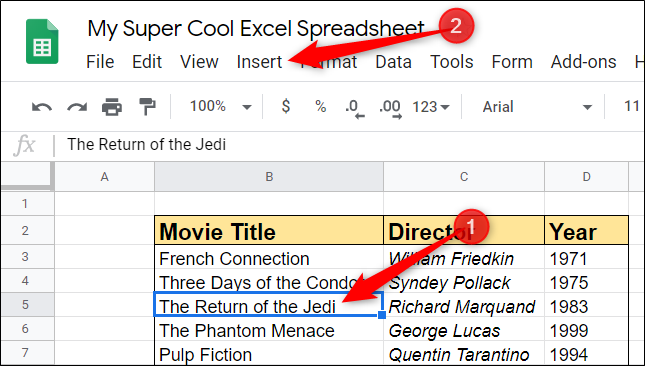The width and height of the screenshot is (645, 366).
Task: Click the Redo arrow icon
Action: [77, 108]
